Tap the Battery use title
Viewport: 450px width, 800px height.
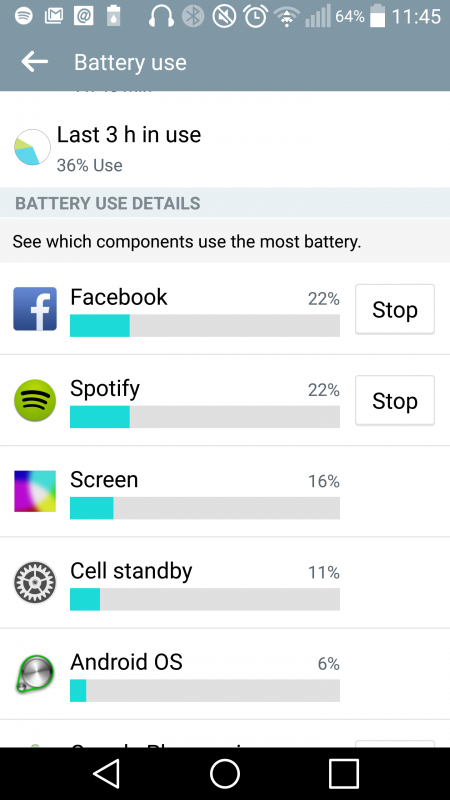coord(130,62)
